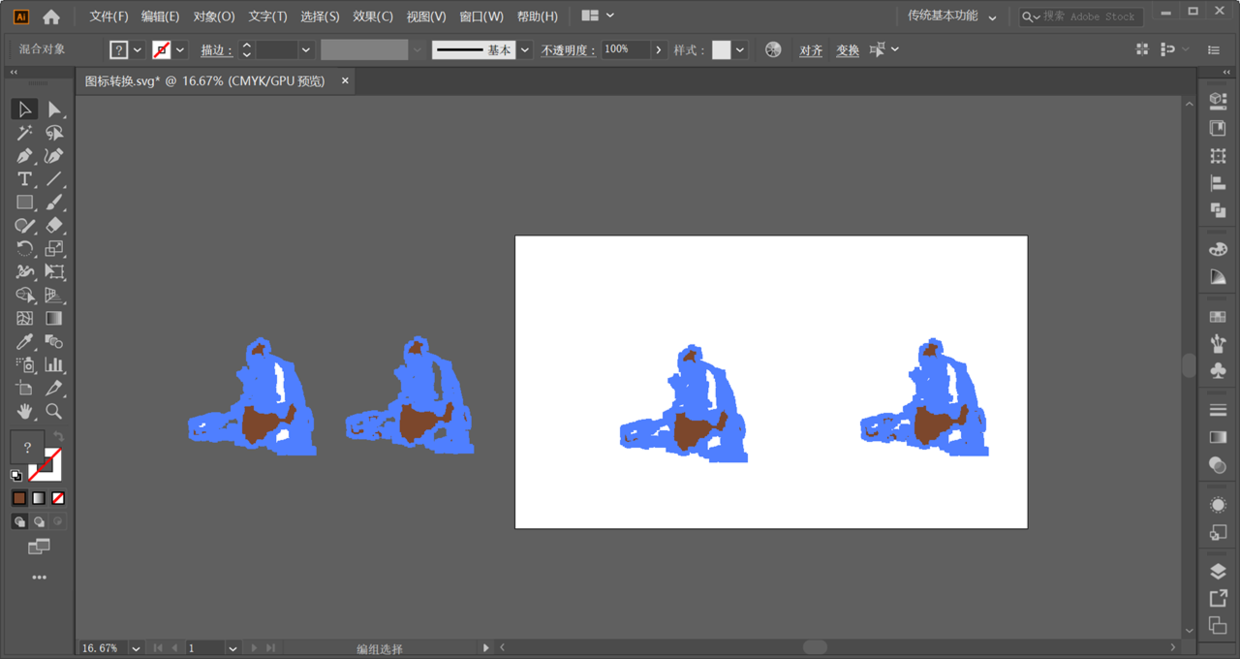The height and width of the screenshot is (659, 1240).
Task: Select the Line Segment tool
Action: [54, 179]
